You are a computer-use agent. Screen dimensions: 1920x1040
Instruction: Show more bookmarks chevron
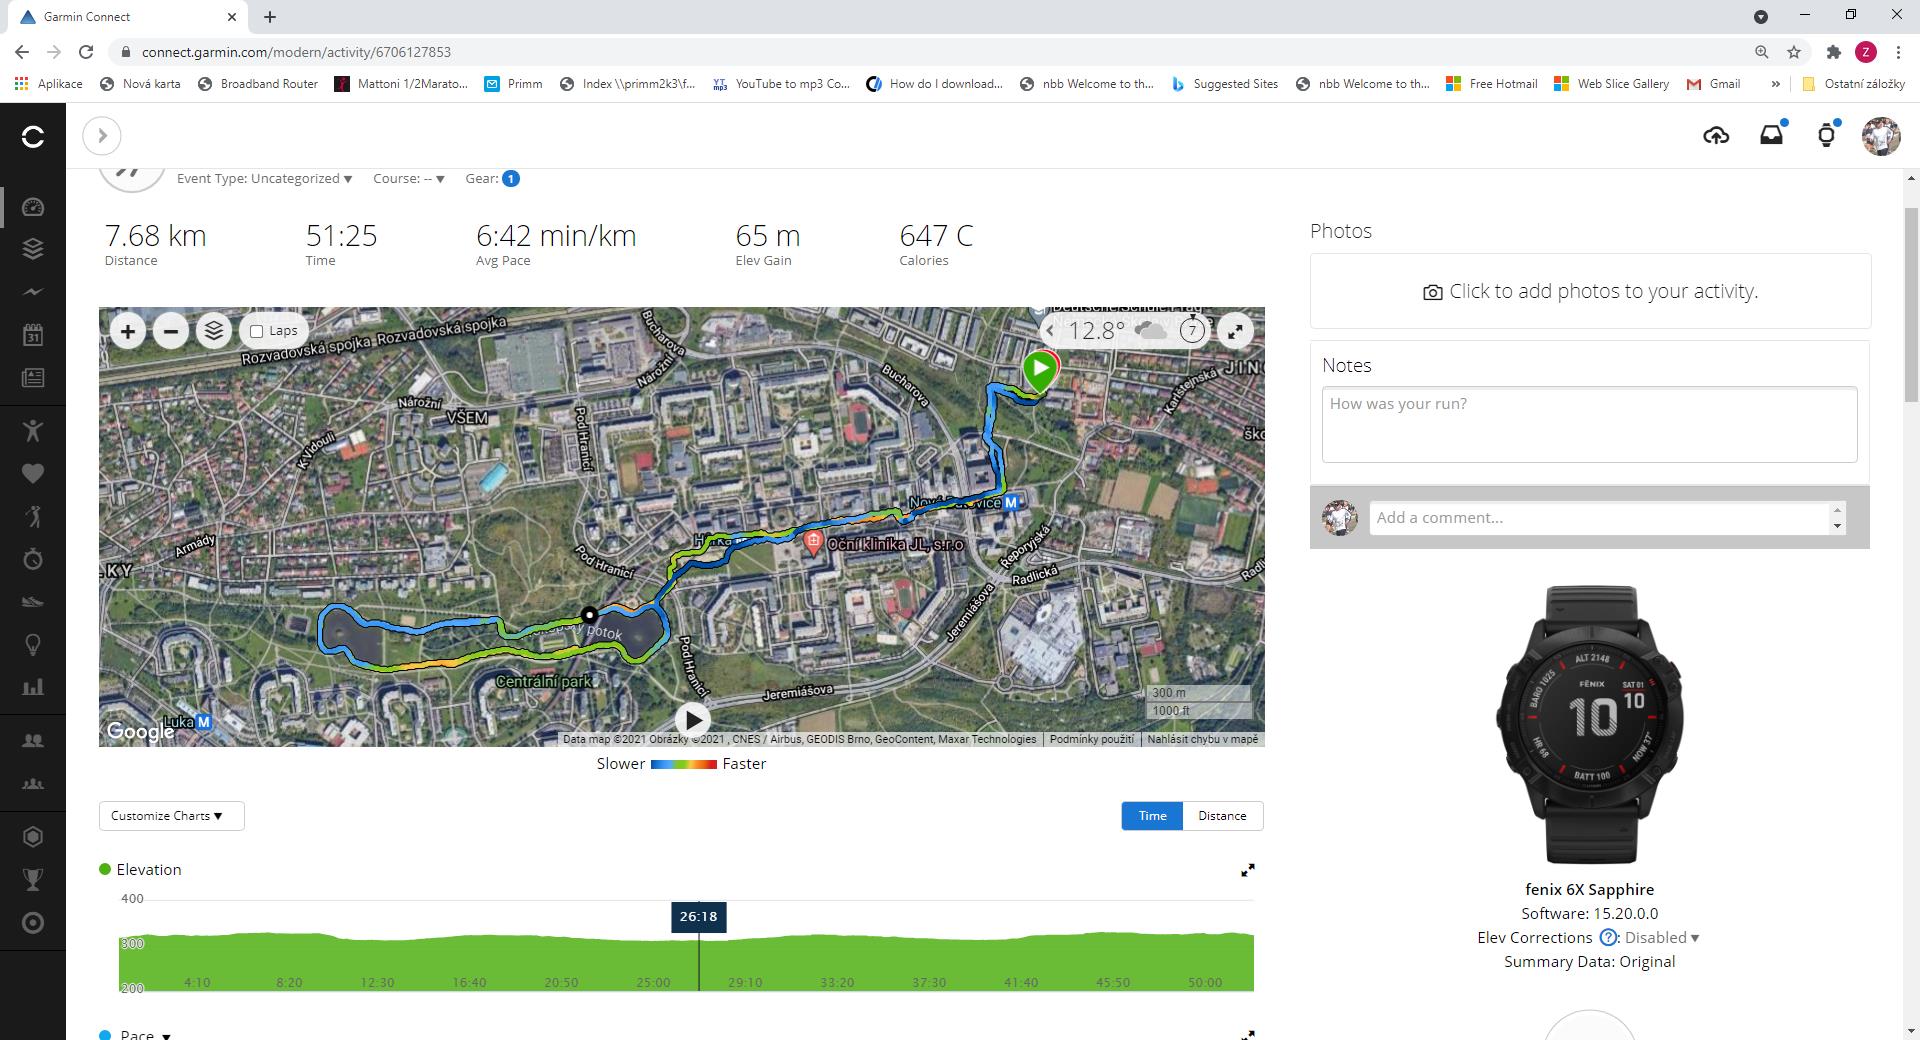[1775, 84]
